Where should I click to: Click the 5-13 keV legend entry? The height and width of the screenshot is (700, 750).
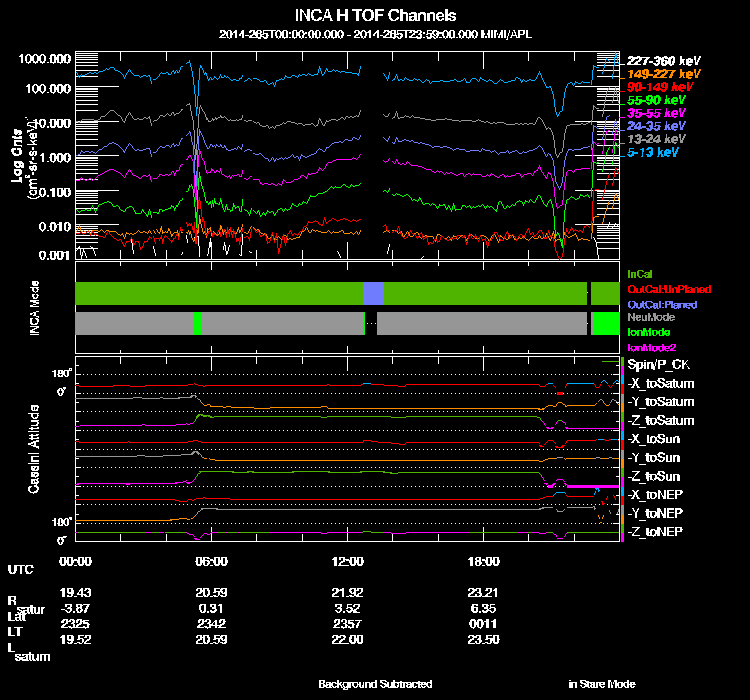tap(654, 153)
